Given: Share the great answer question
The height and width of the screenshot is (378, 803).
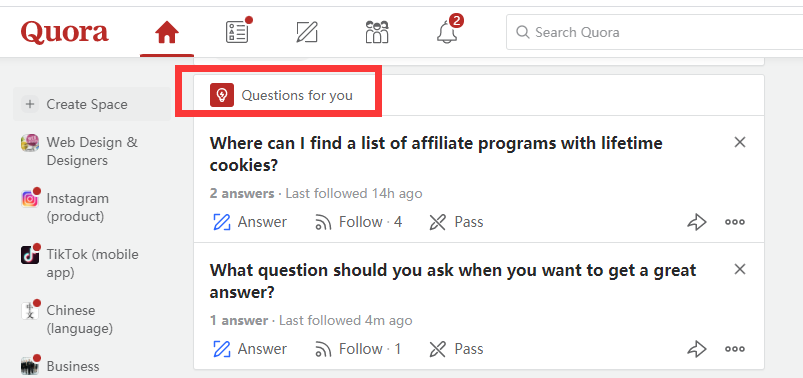Looking at the screenshot, I should pyautogui.click(x=696, y=349).
